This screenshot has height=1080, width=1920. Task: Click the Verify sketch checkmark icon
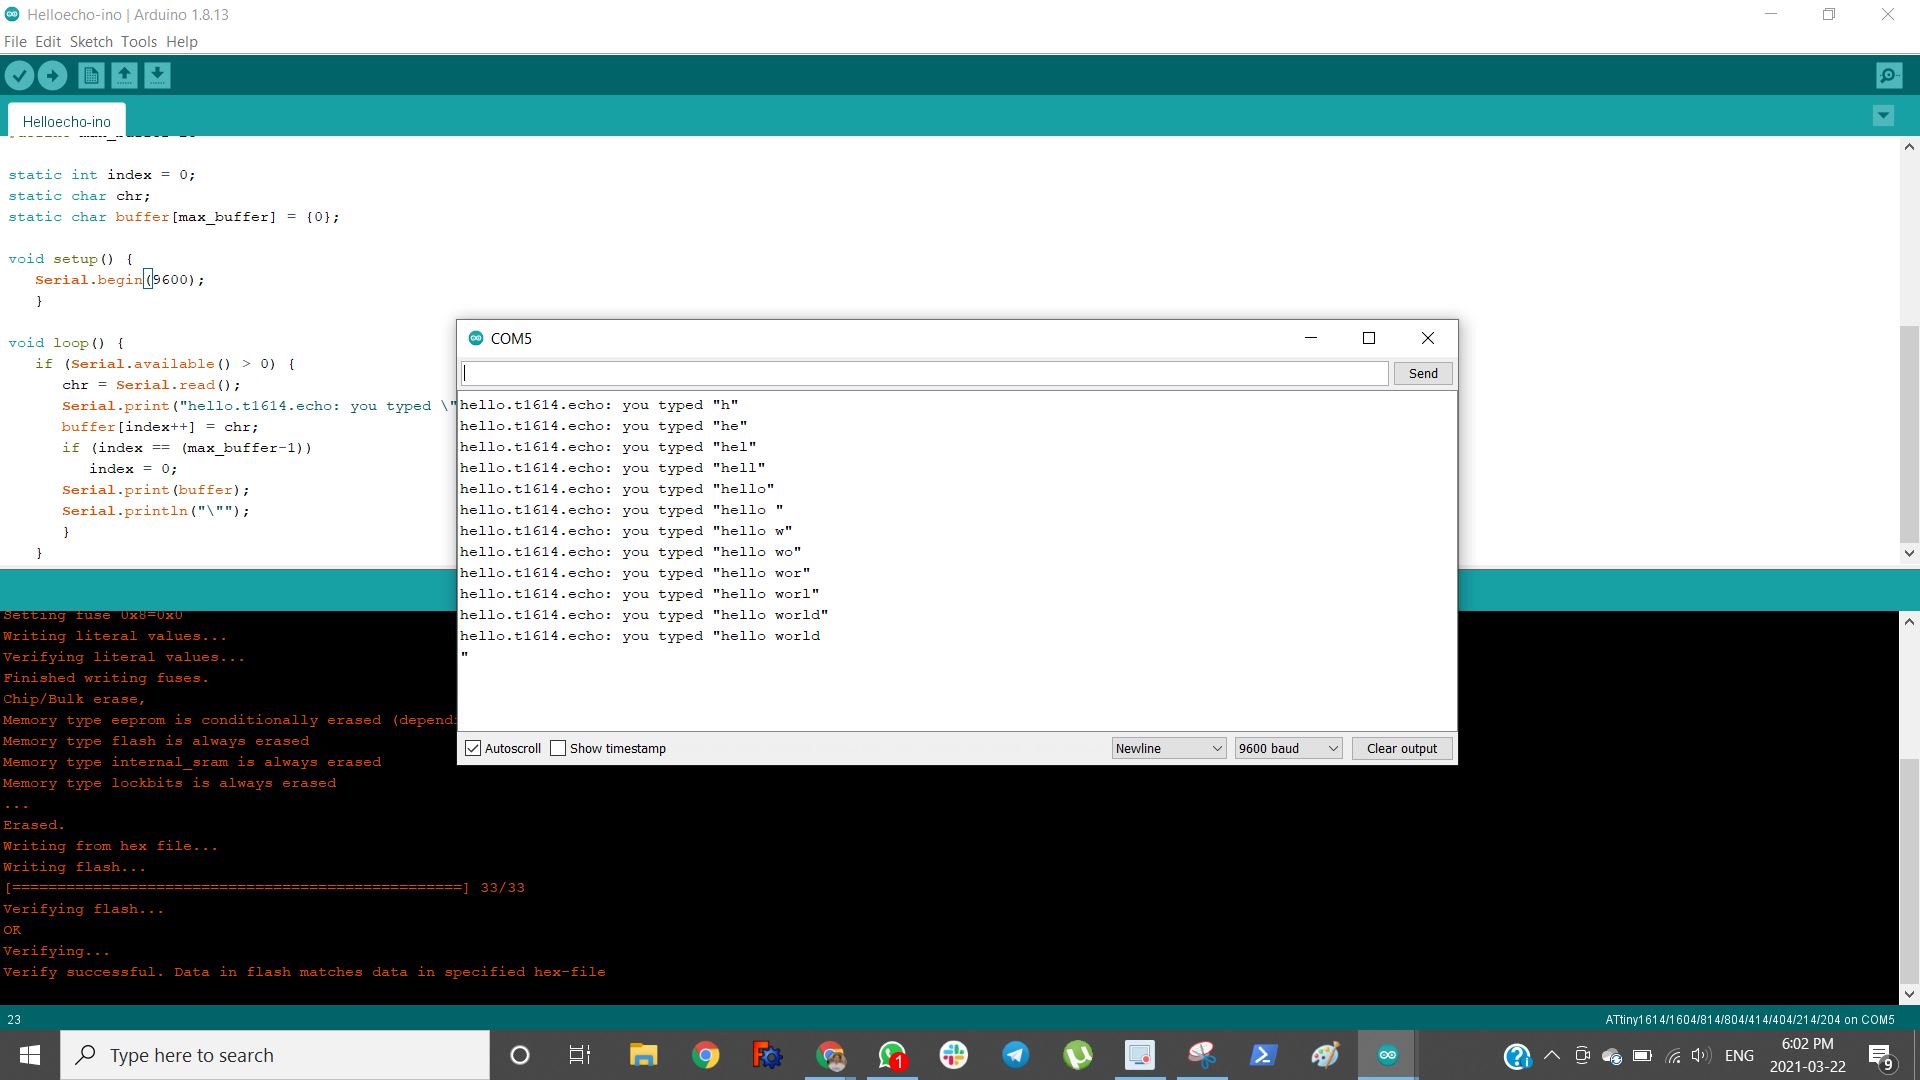[19, 75]
